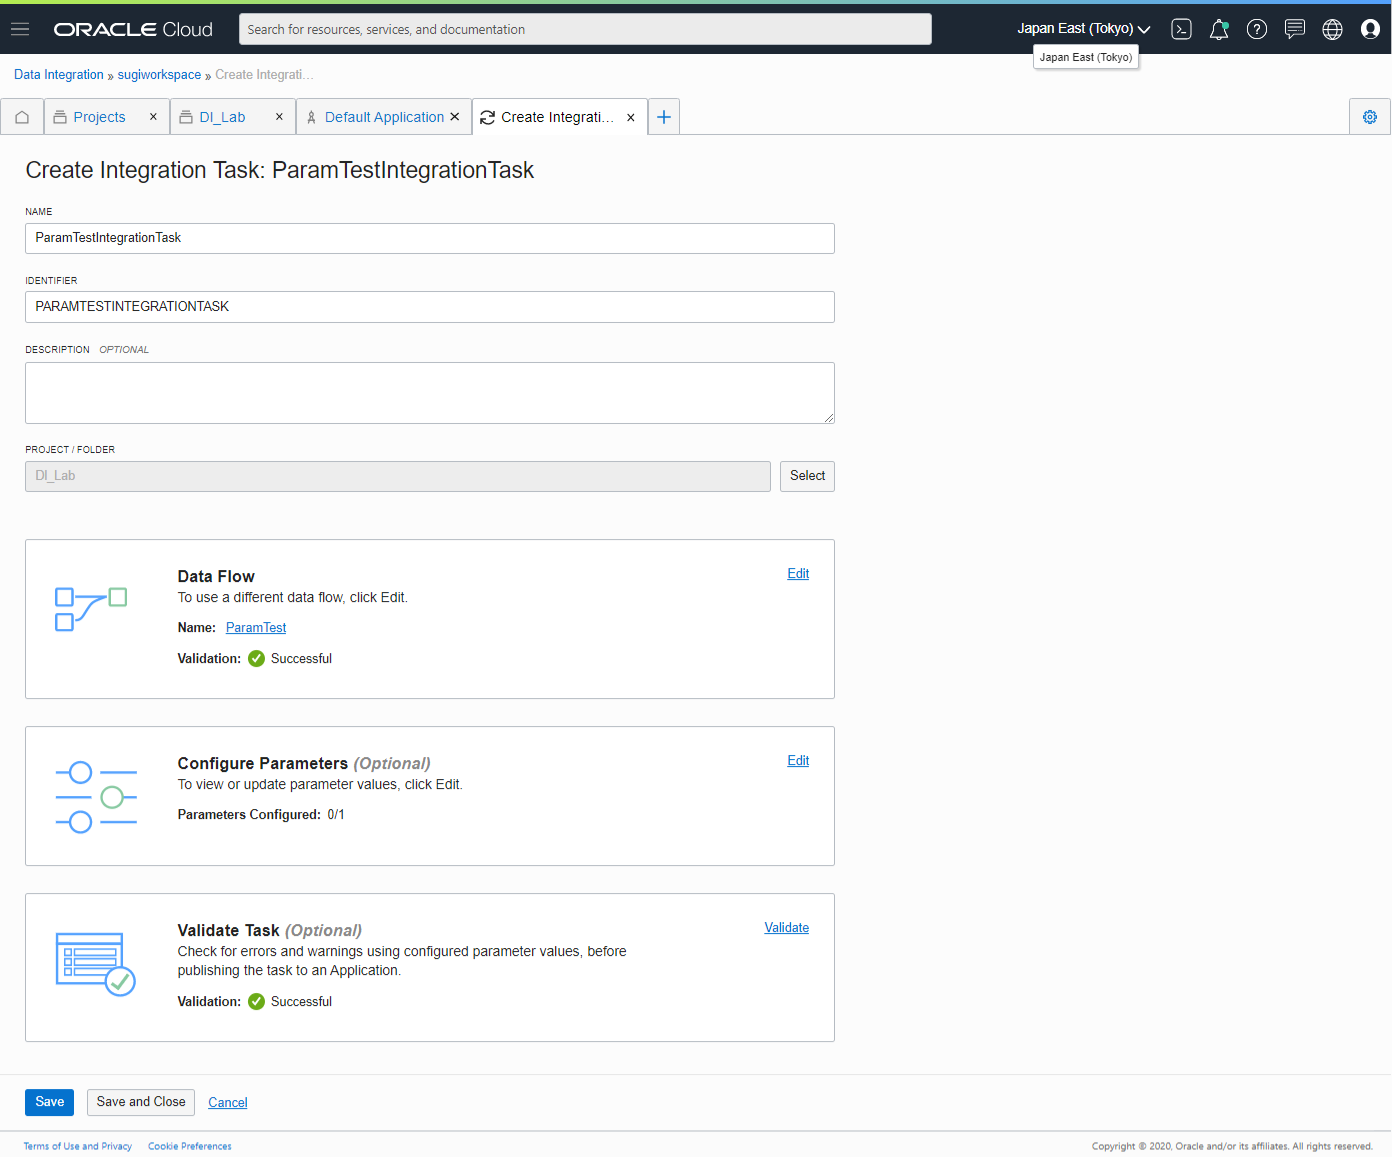
Task: Open Cookie Preferences link
Action: (x=190, y=1146)
